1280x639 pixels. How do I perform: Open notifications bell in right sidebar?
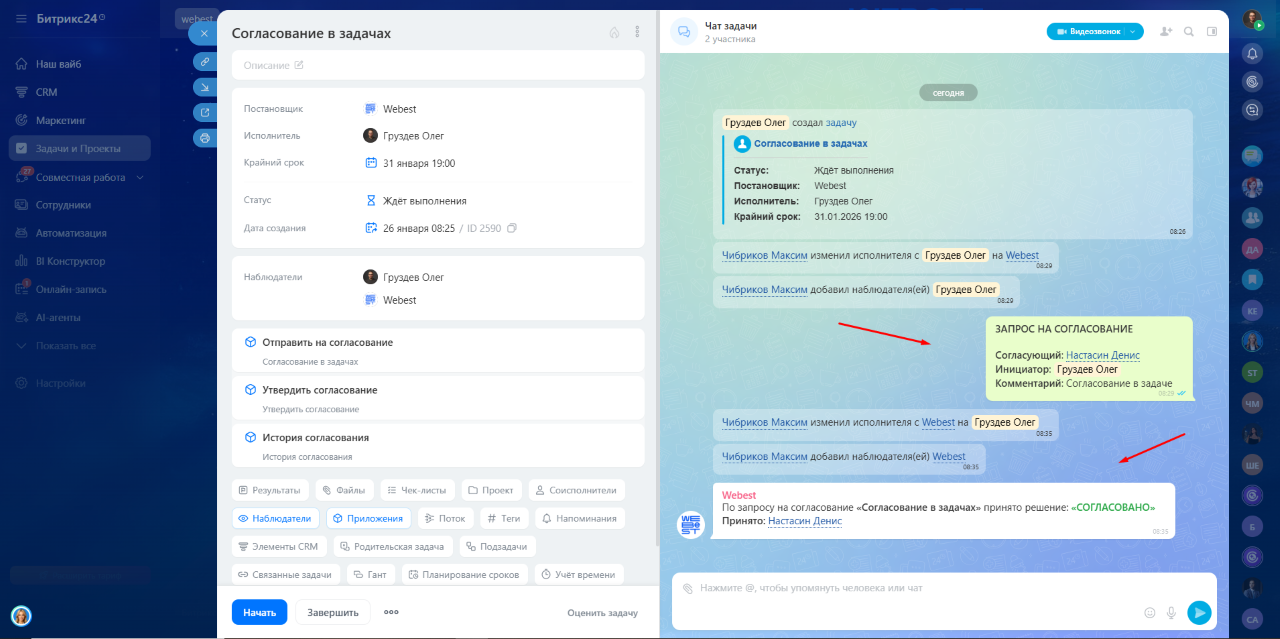pyautogui.click(x=1253, y=53)
